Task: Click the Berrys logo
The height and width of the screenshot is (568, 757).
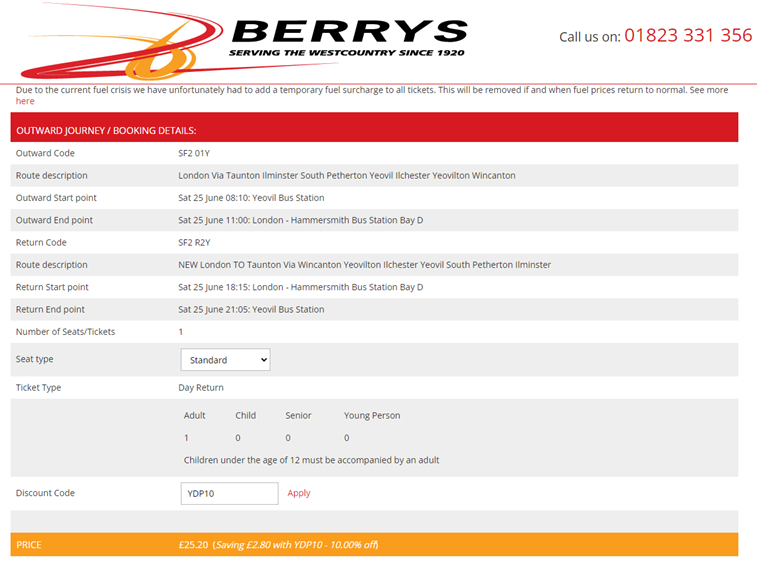Action: [244, 41]
